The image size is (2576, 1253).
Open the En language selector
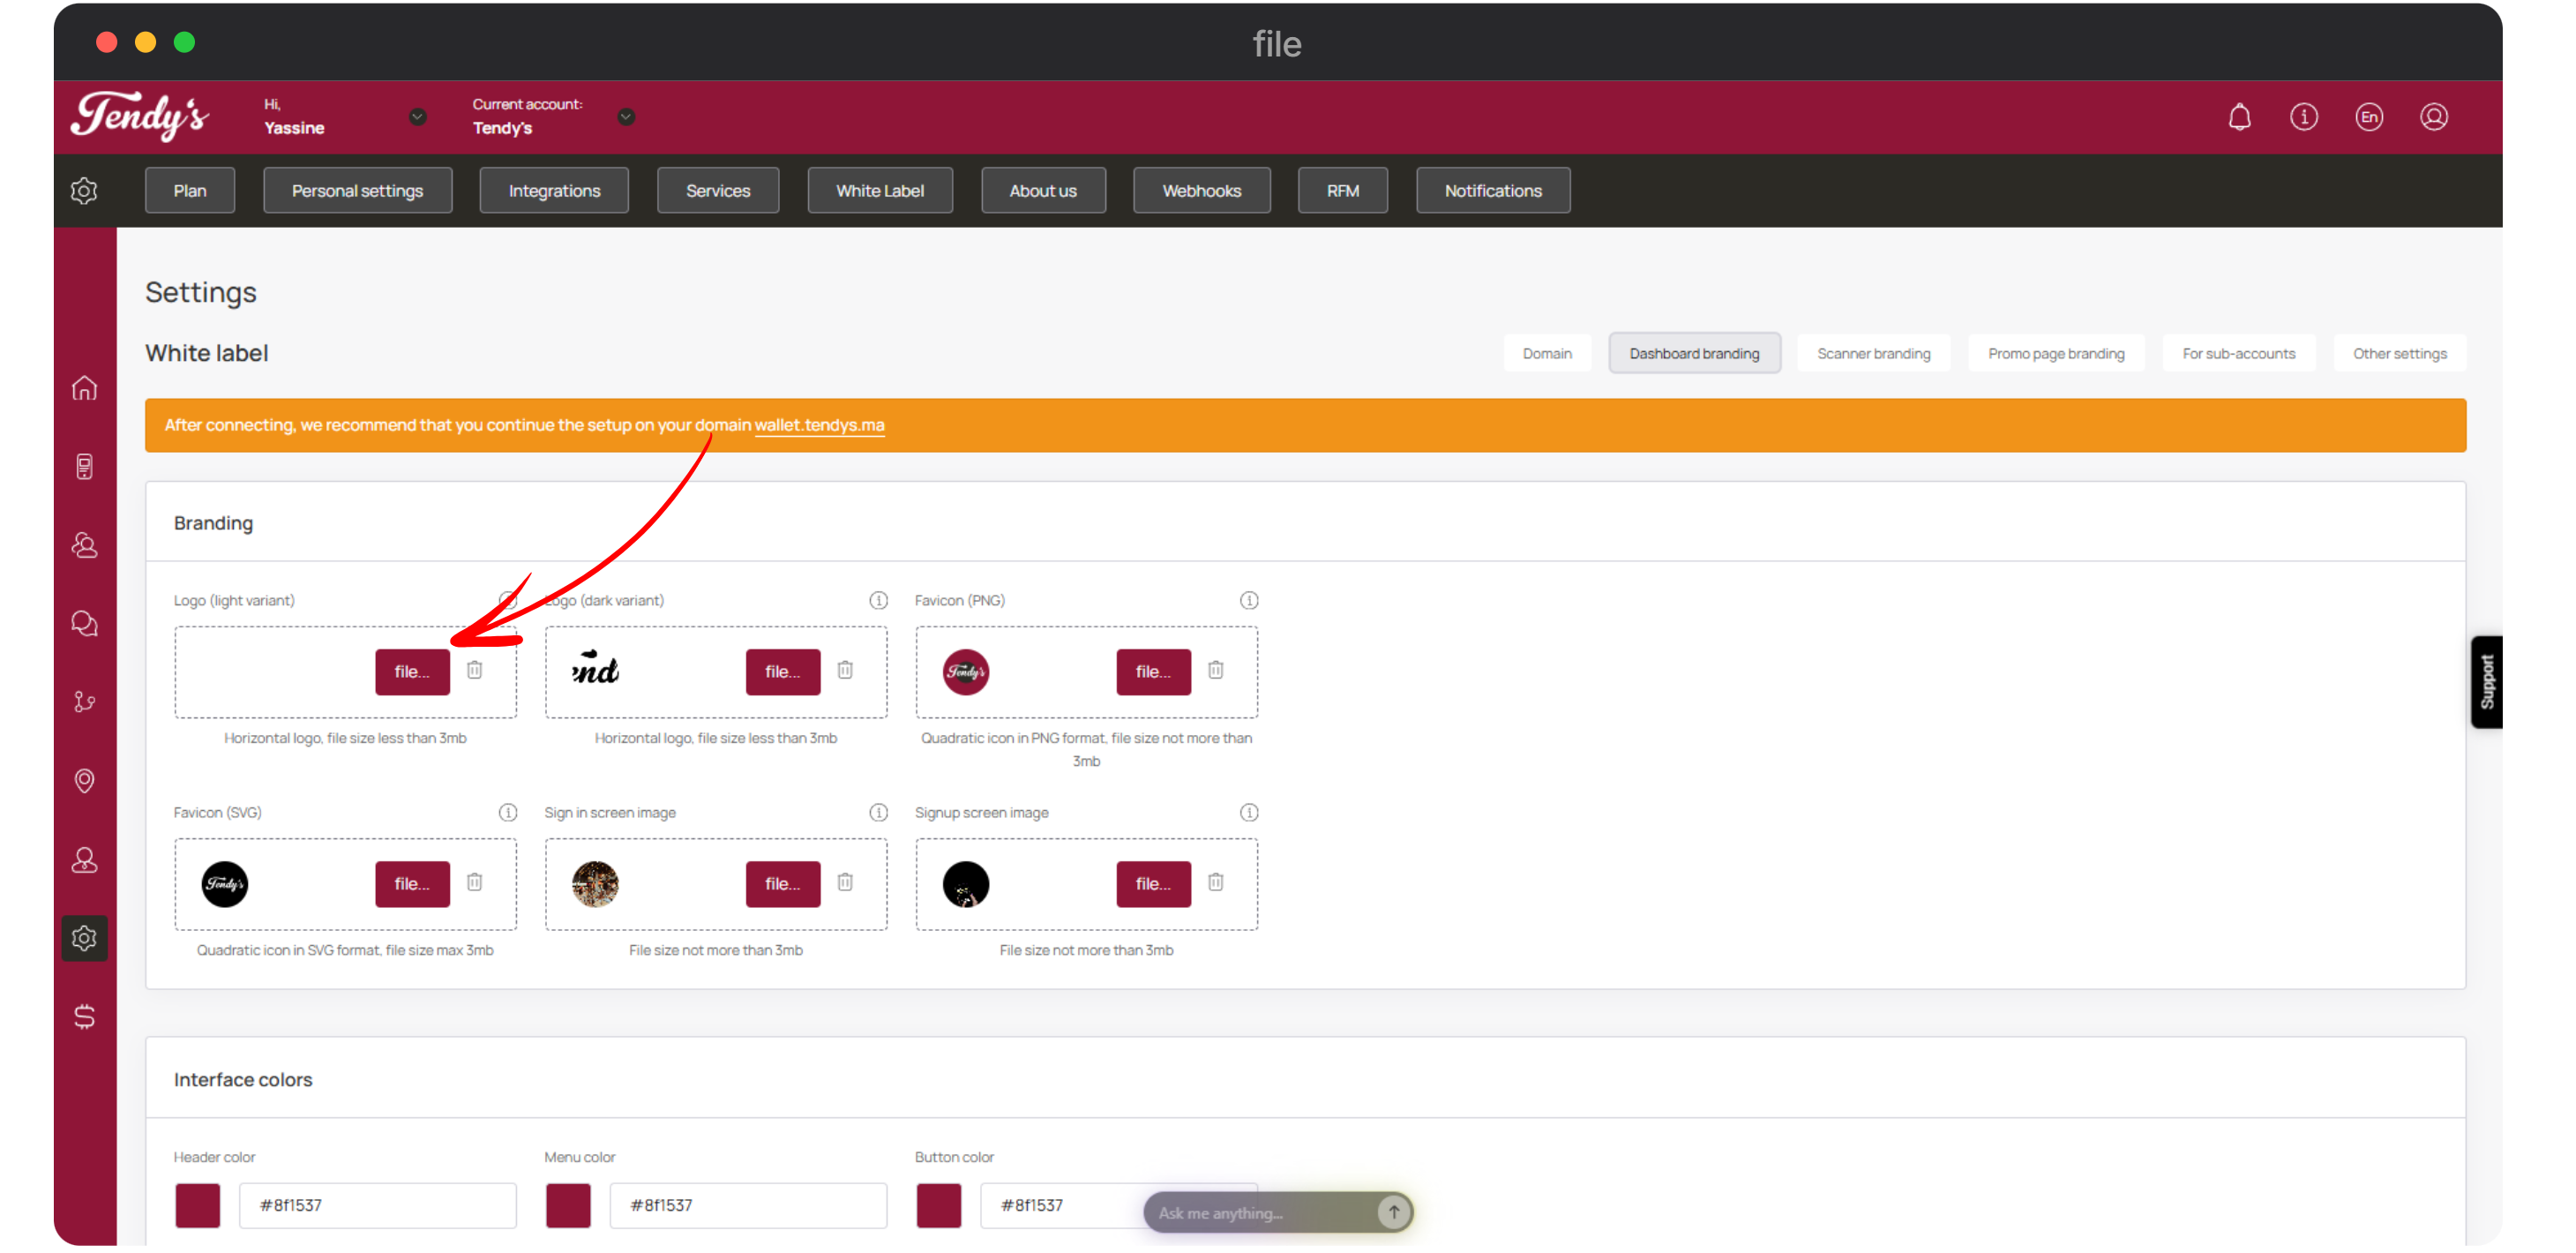pos(2368,117)
